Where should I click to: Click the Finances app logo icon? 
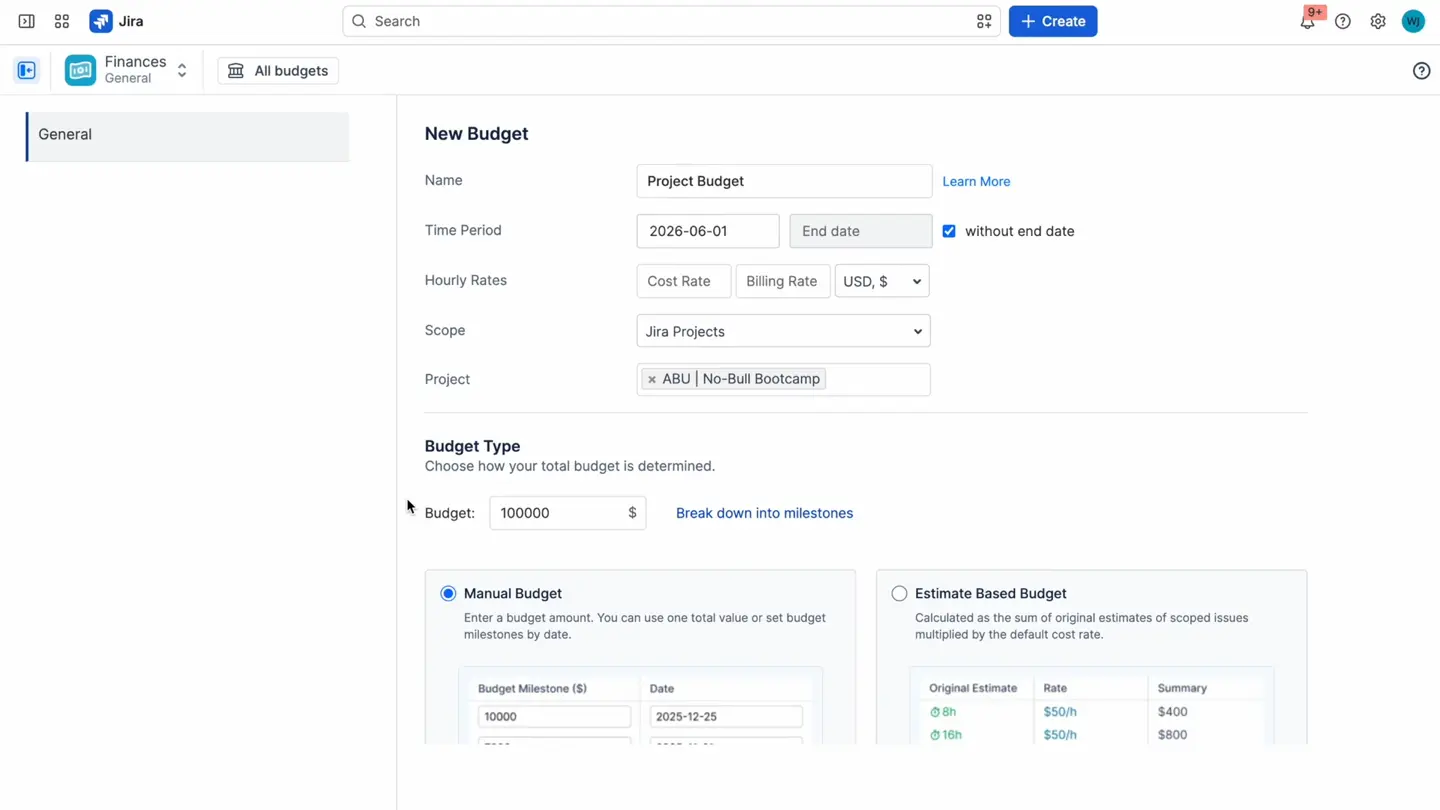pos(81,70)
